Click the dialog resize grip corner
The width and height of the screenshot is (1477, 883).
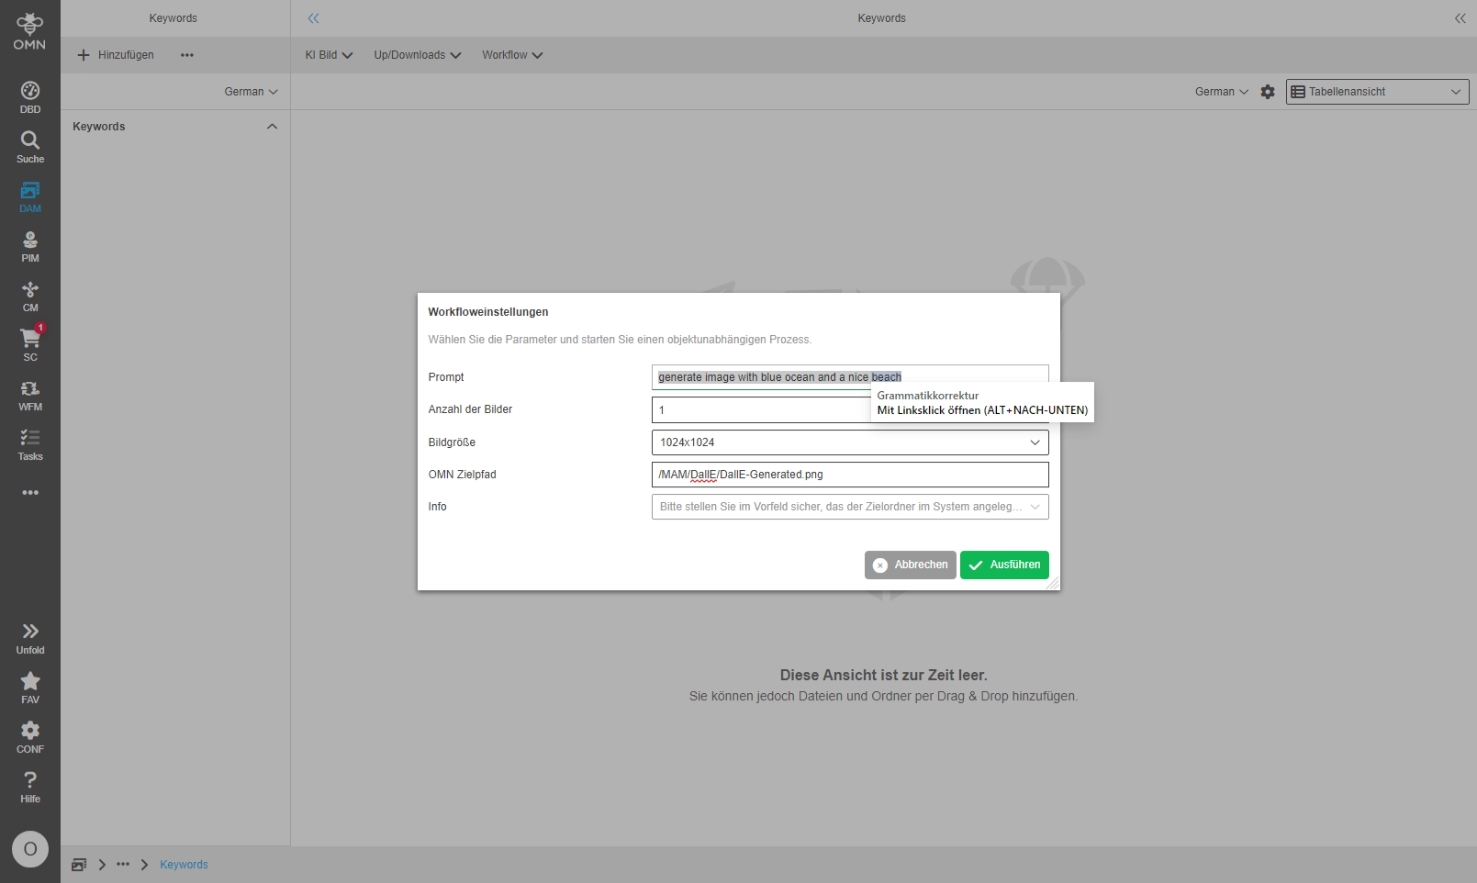[1052, 582]
